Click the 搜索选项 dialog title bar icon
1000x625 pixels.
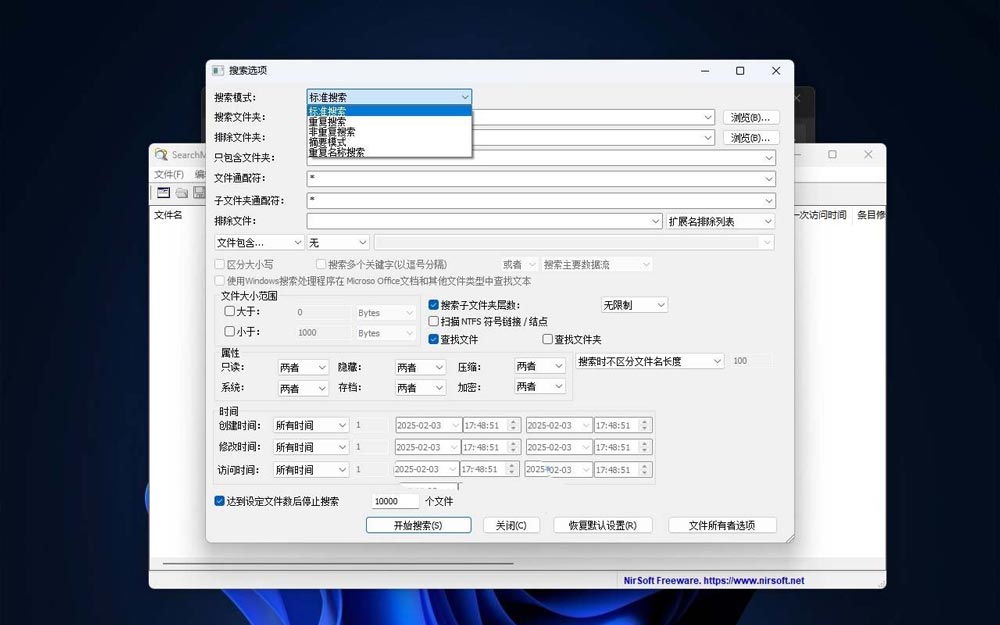click(218, 70)
